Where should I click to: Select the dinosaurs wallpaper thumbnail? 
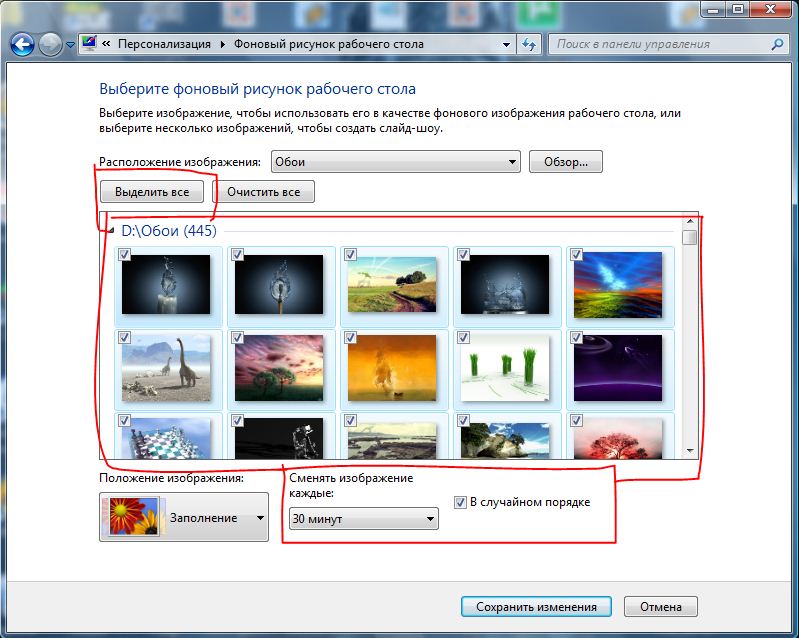[x=166, y=368]
